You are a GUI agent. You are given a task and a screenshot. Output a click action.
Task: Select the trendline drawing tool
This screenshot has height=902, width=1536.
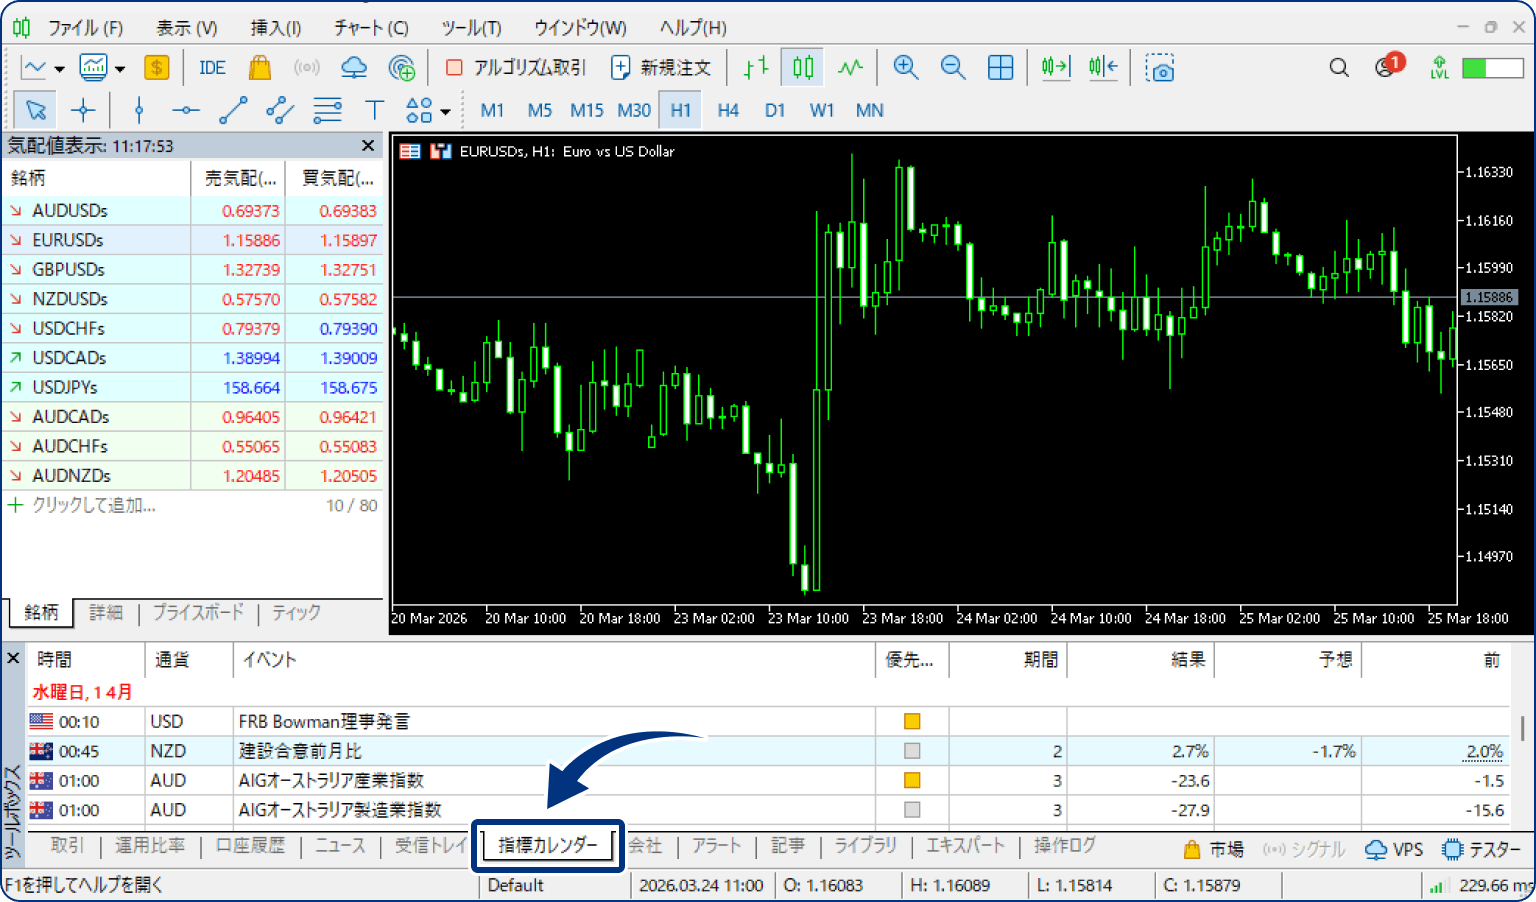[233, 110]
